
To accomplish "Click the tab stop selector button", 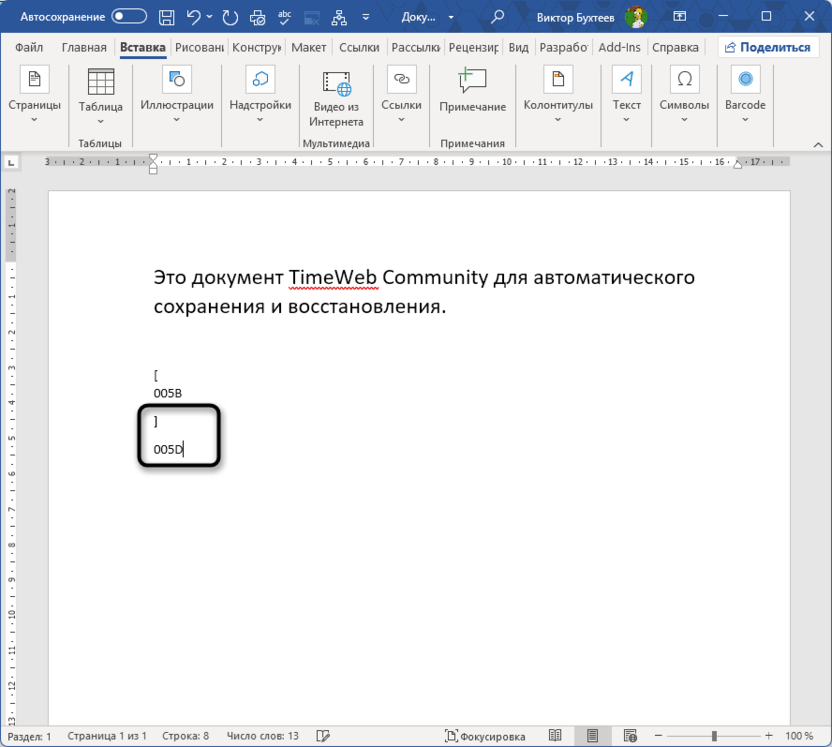I will click(12, 162).
